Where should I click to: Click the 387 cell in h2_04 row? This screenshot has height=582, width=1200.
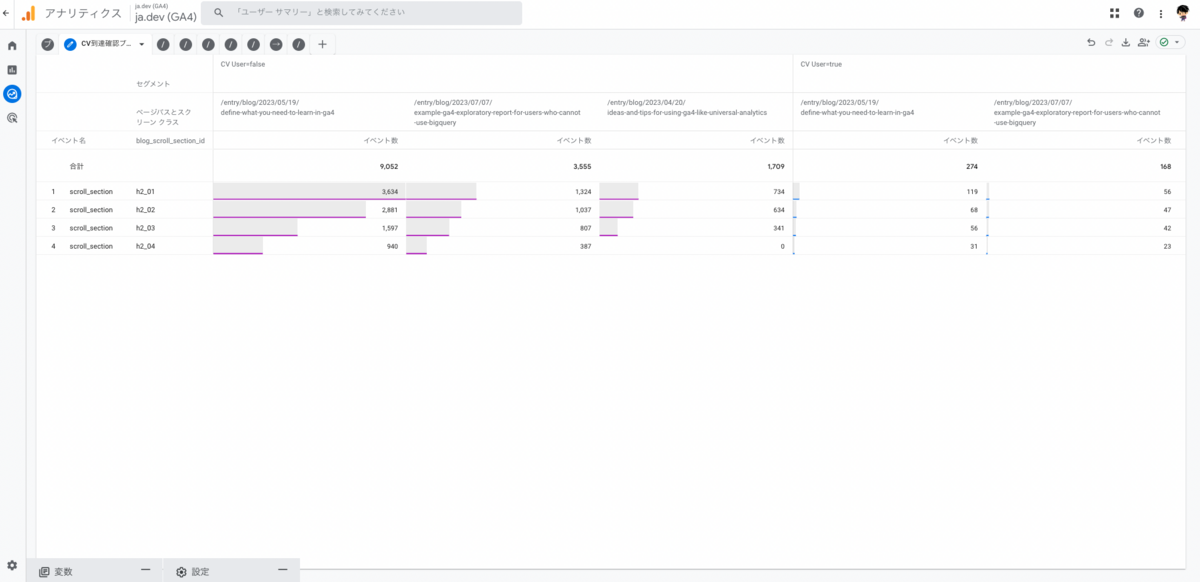(x=586, y=246)
